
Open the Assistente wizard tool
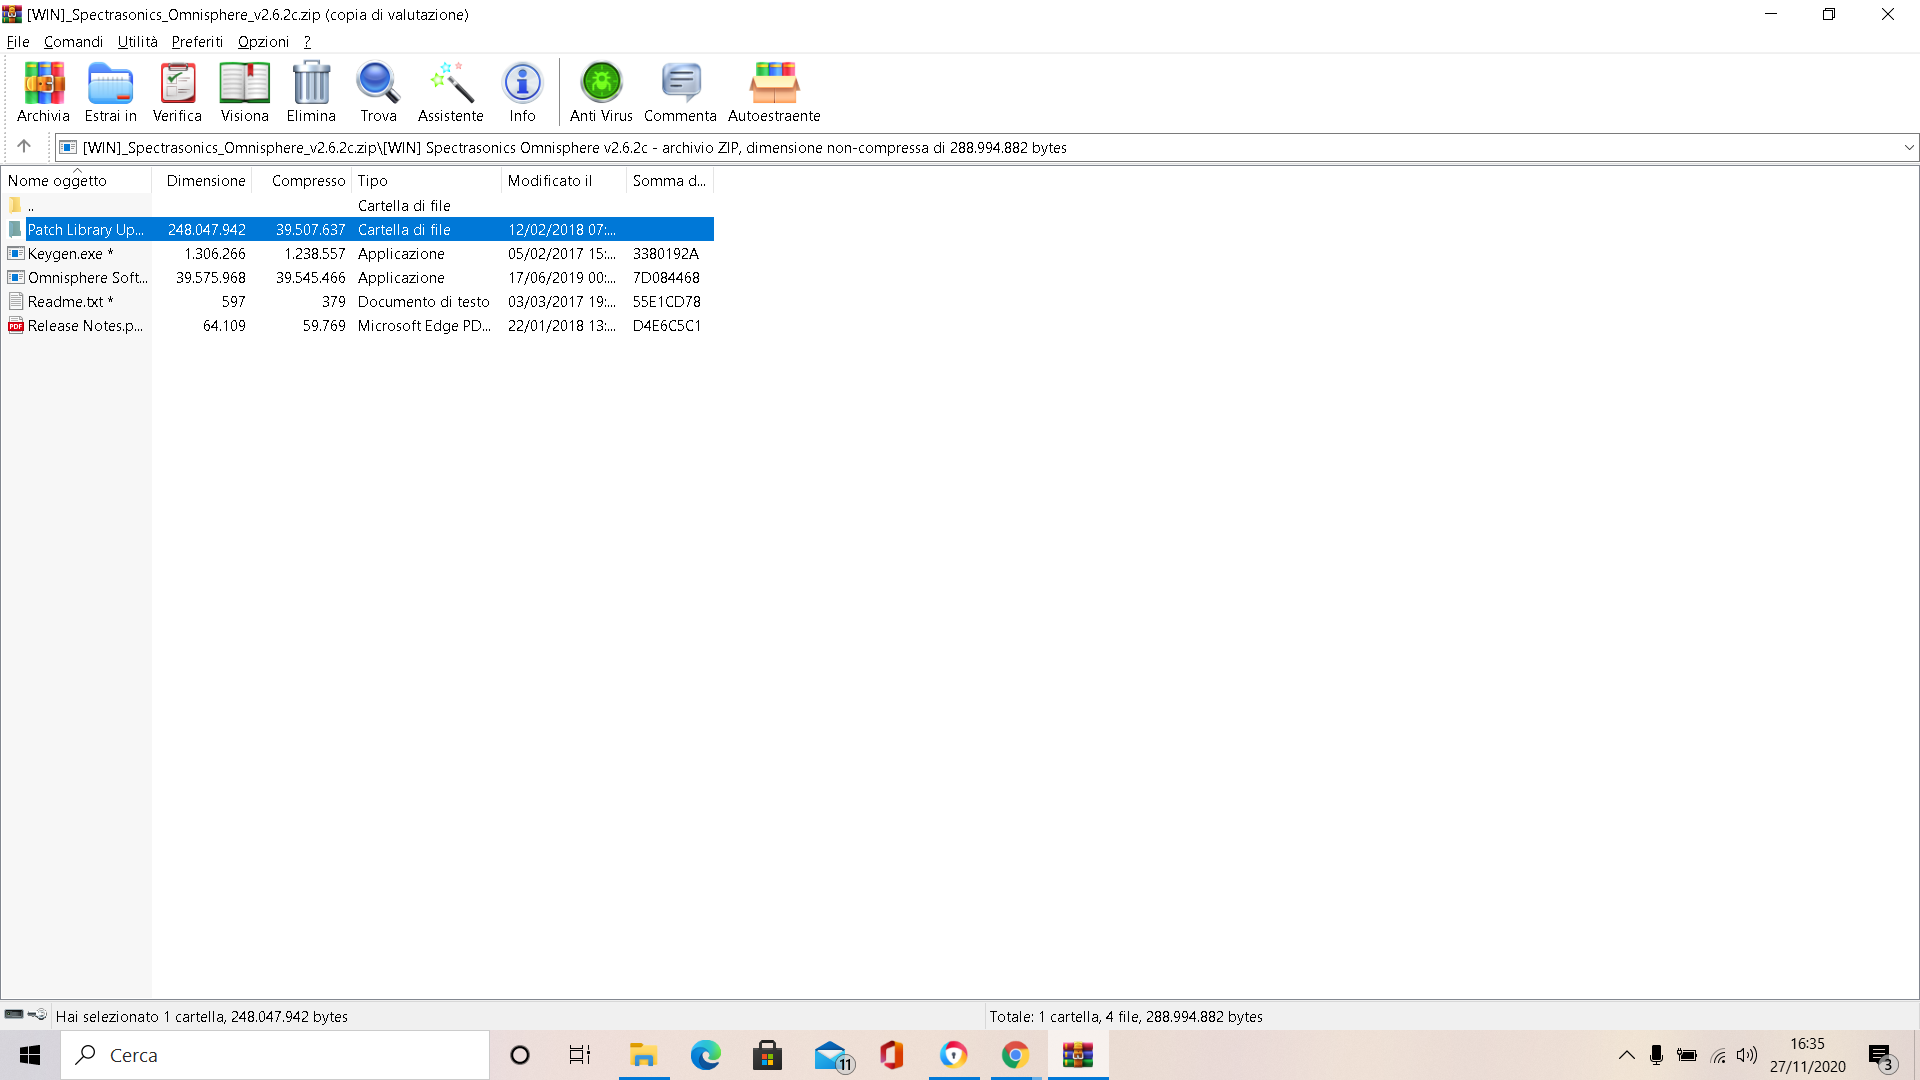pos(450,92)
